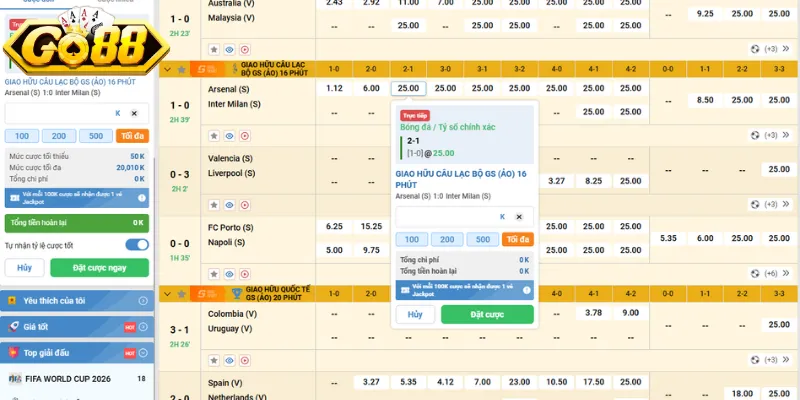Toggle 'Tự nhận tỷ lệ cược tốt' switch
Image resolution: width=800 pixels, height=400 pixels.
pos(136,244)
